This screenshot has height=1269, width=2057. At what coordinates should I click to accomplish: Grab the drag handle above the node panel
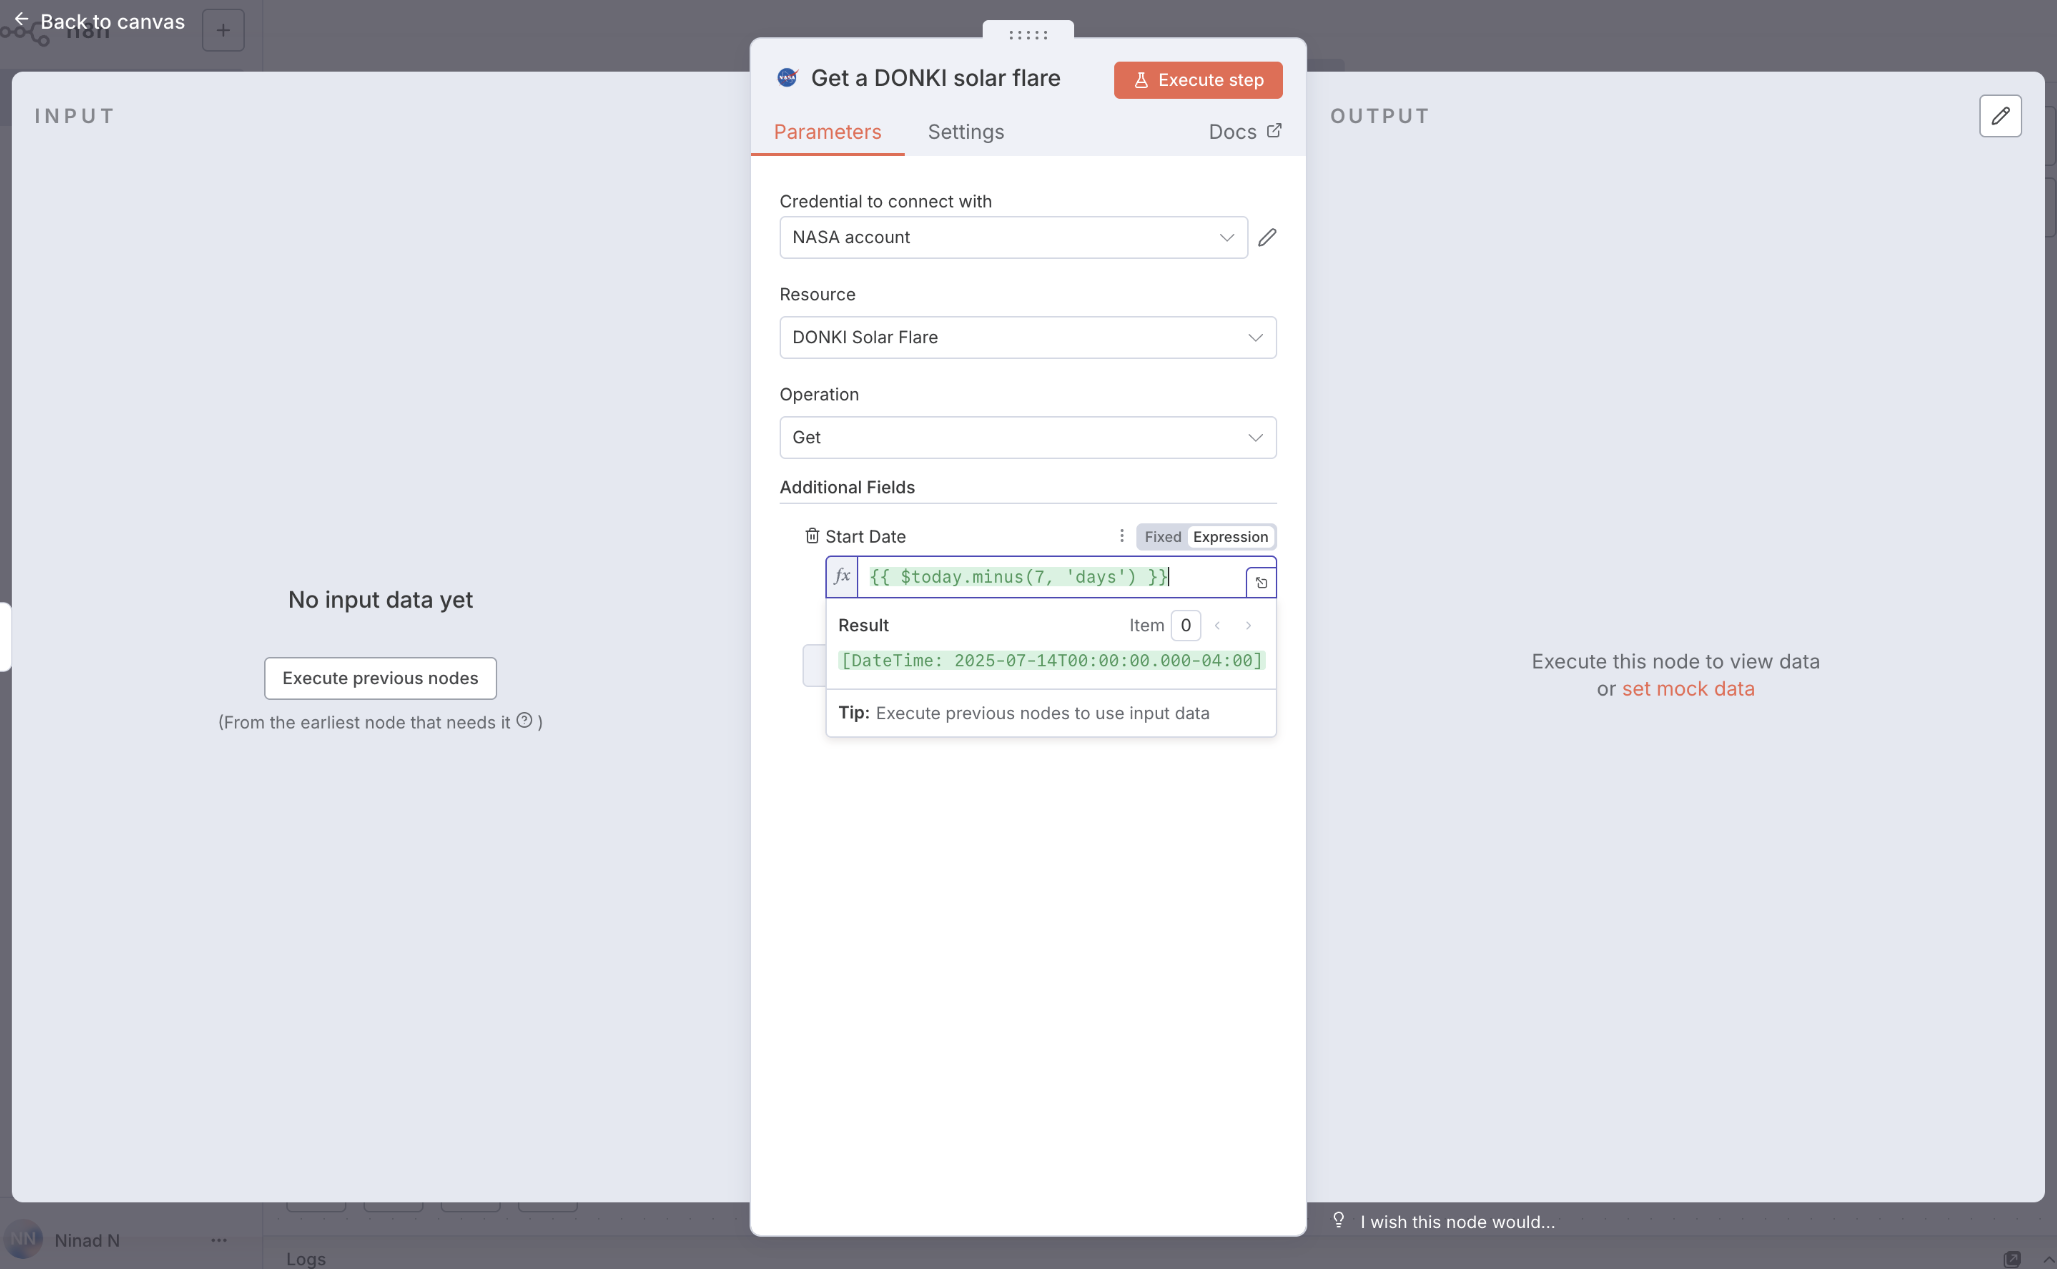pos(1028,34)
